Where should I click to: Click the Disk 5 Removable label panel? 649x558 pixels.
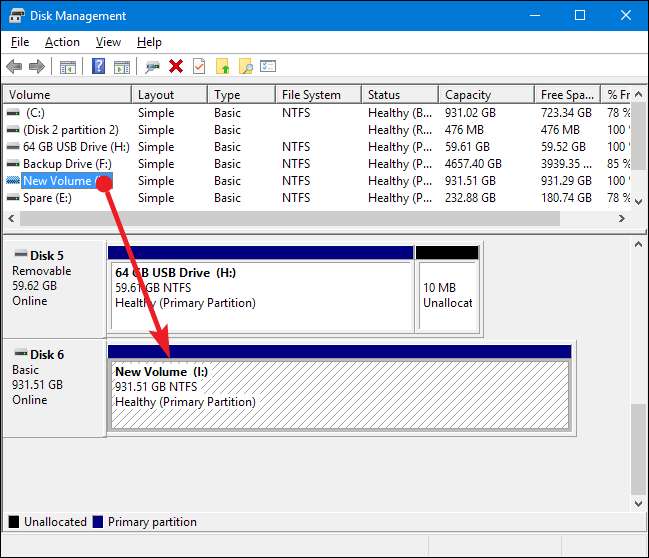click(54, 289)
